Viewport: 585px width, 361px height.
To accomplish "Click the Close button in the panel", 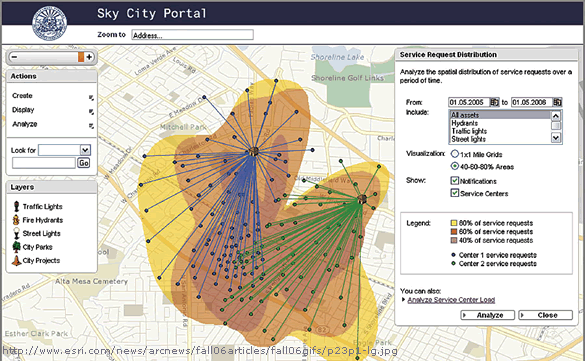I will click(x=546, y=315).
